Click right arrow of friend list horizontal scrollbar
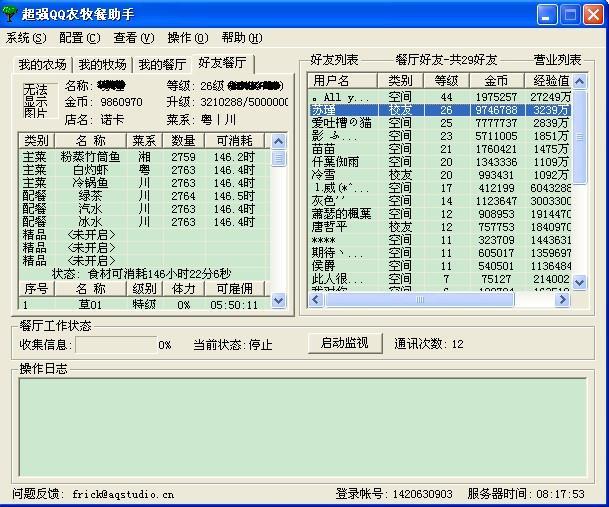 coord(562,300)
